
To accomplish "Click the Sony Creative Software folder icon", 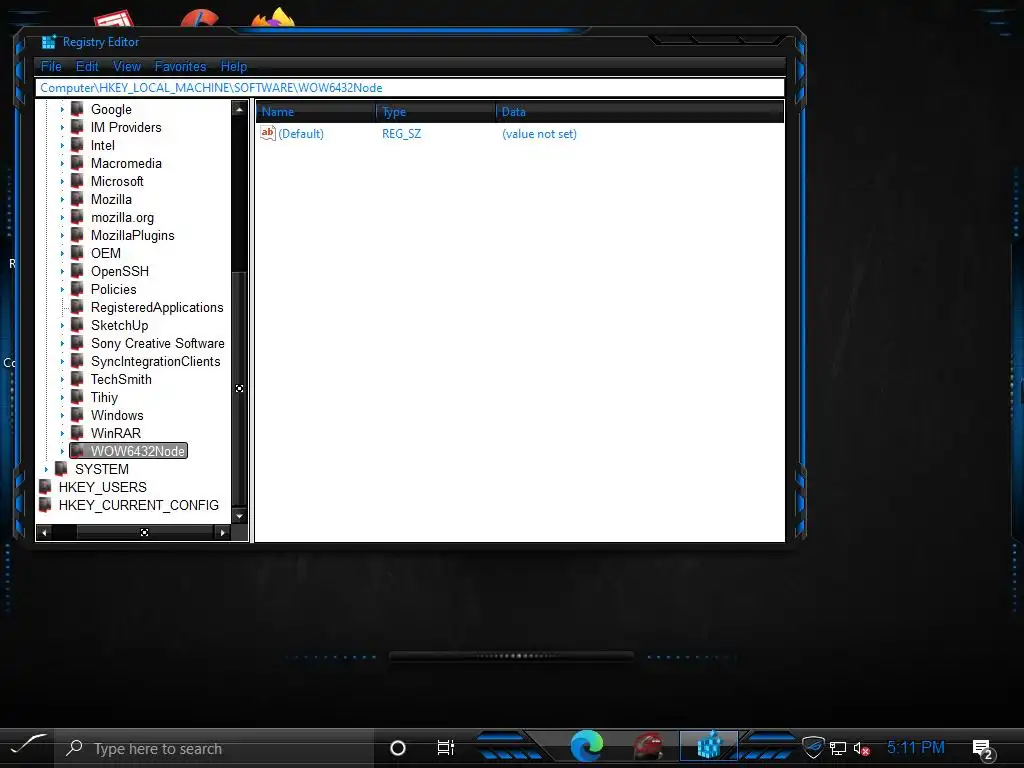I will click(77, 343).
